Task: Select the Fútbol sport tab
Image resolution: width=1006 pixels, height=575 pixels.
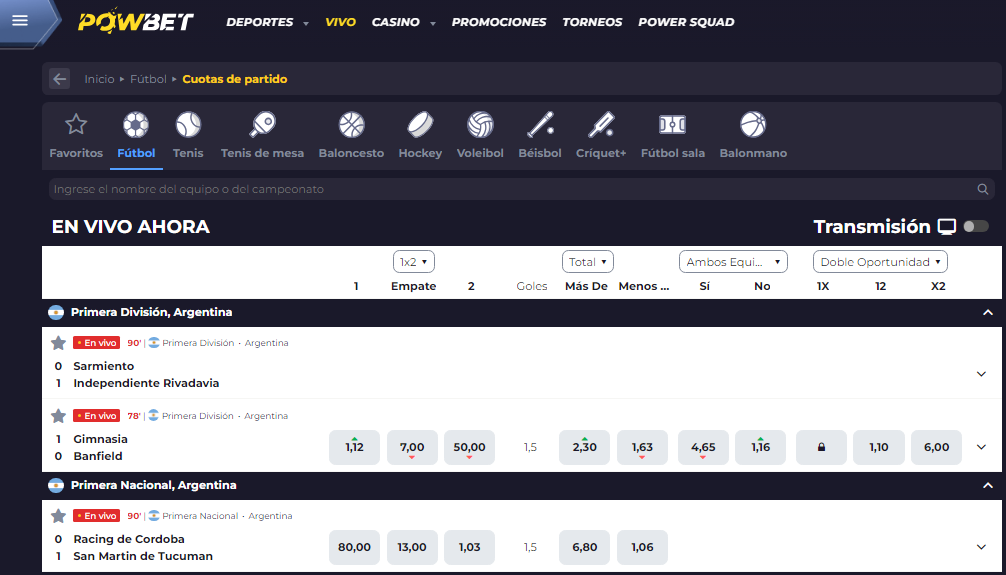Action: tap(136, 136)
